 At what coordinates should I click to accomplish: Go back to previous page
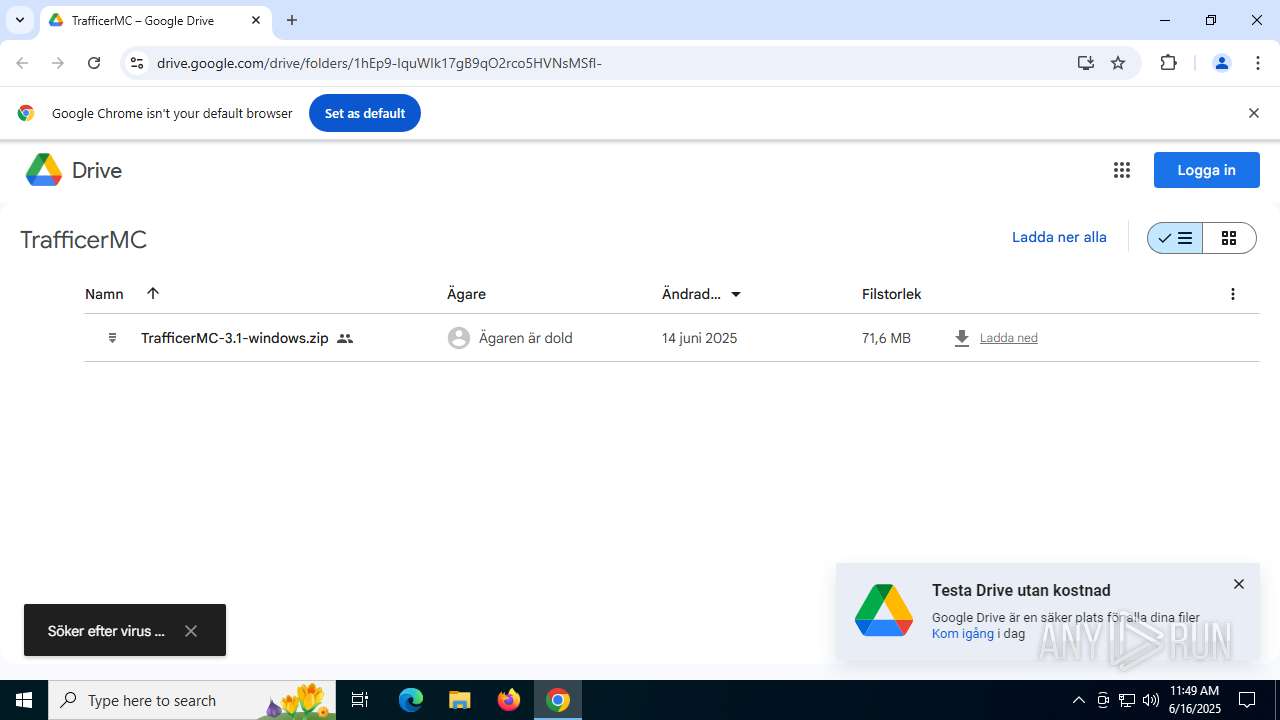(22, 63)
